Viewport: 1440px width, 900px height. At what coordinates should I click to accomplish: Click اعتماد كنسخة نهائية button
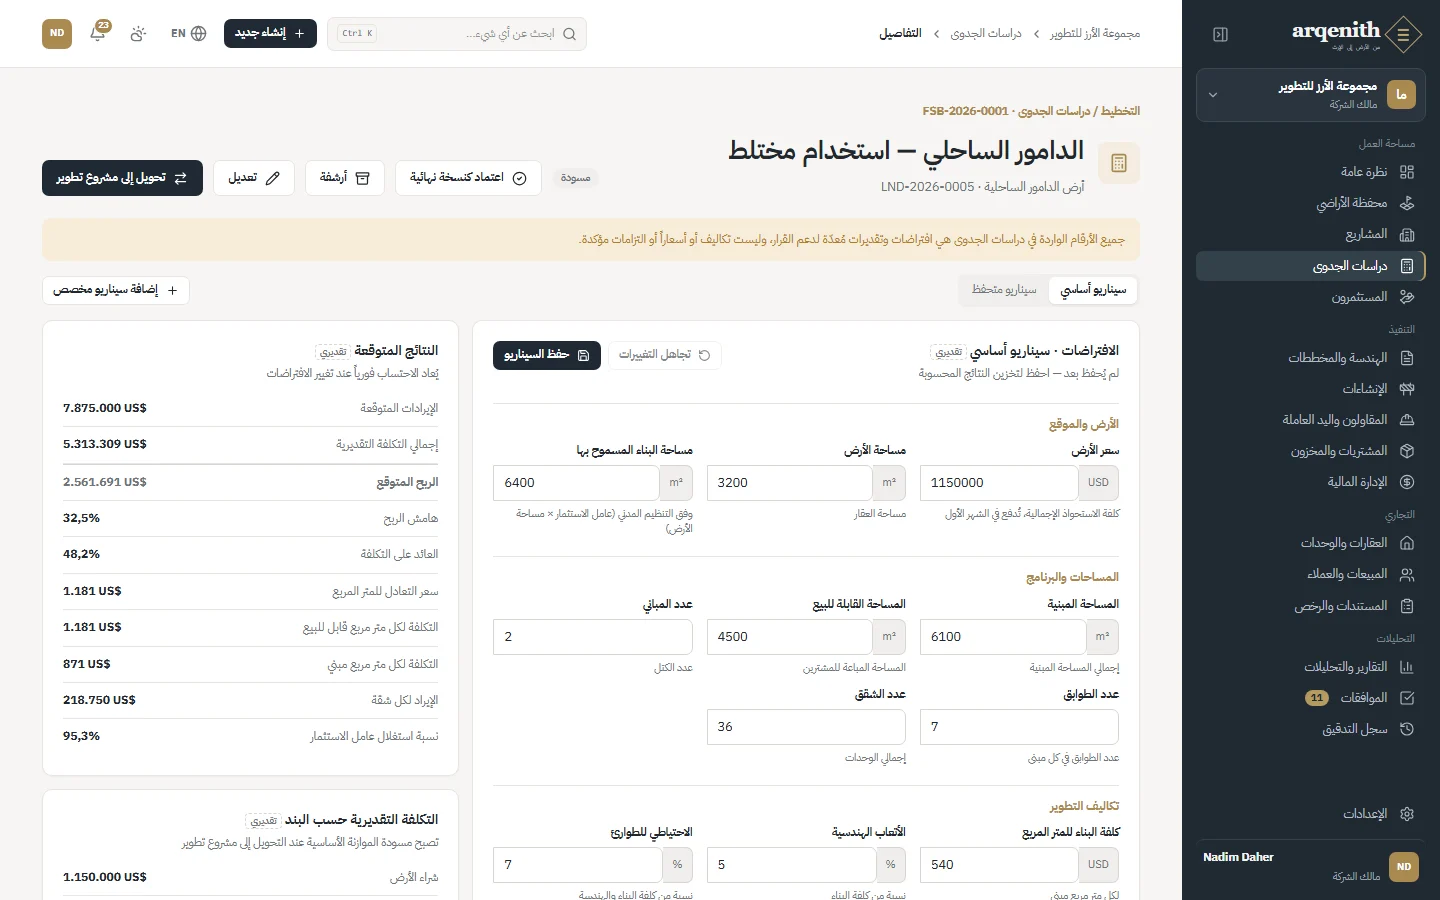[x=468, y=178]
